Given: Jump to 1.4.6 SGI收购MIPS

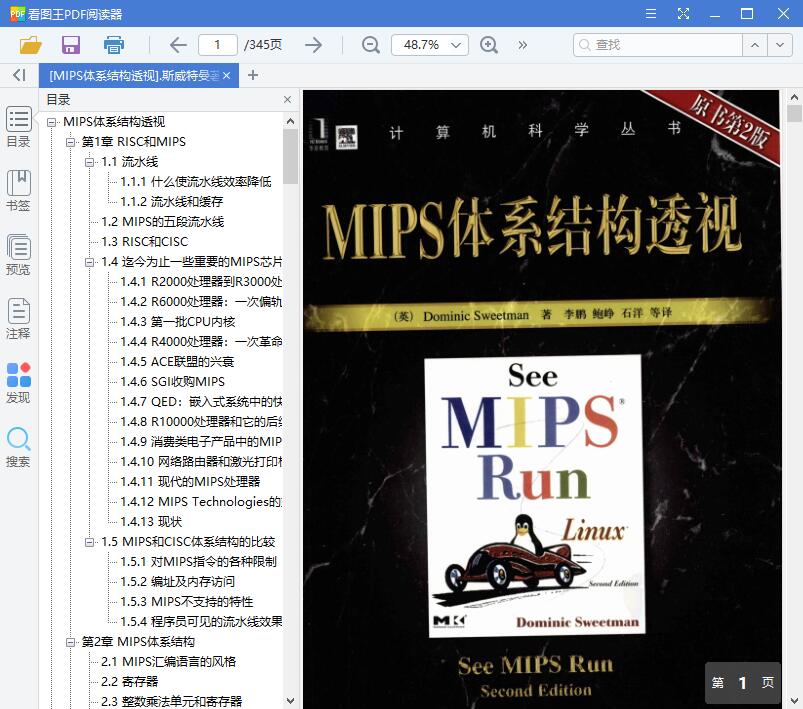Looking at the screenshot, I should 173,382.
